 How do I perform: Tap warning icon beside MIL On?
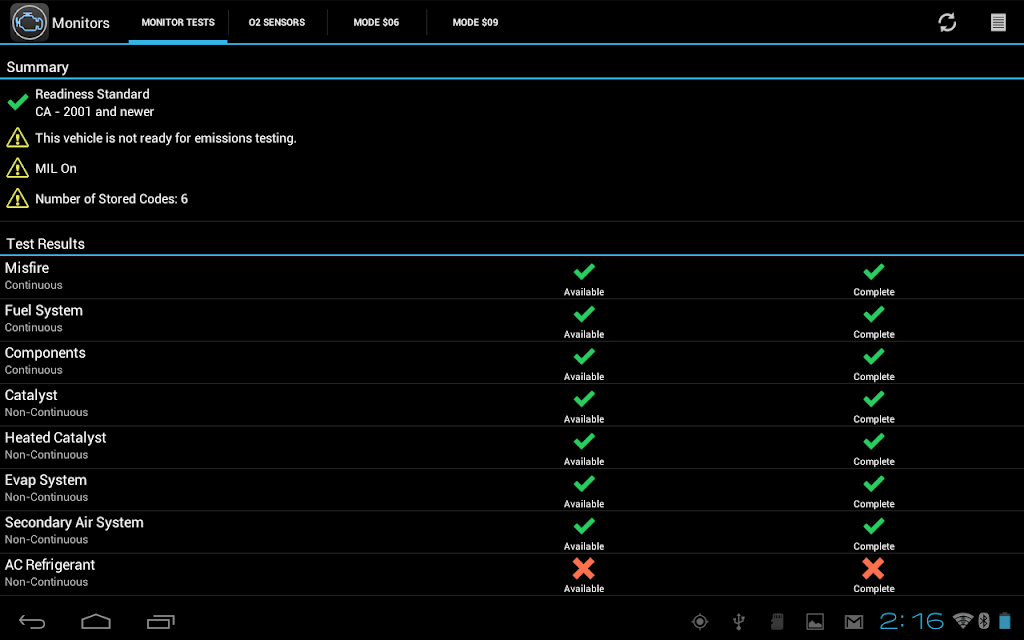coord(18,168)
